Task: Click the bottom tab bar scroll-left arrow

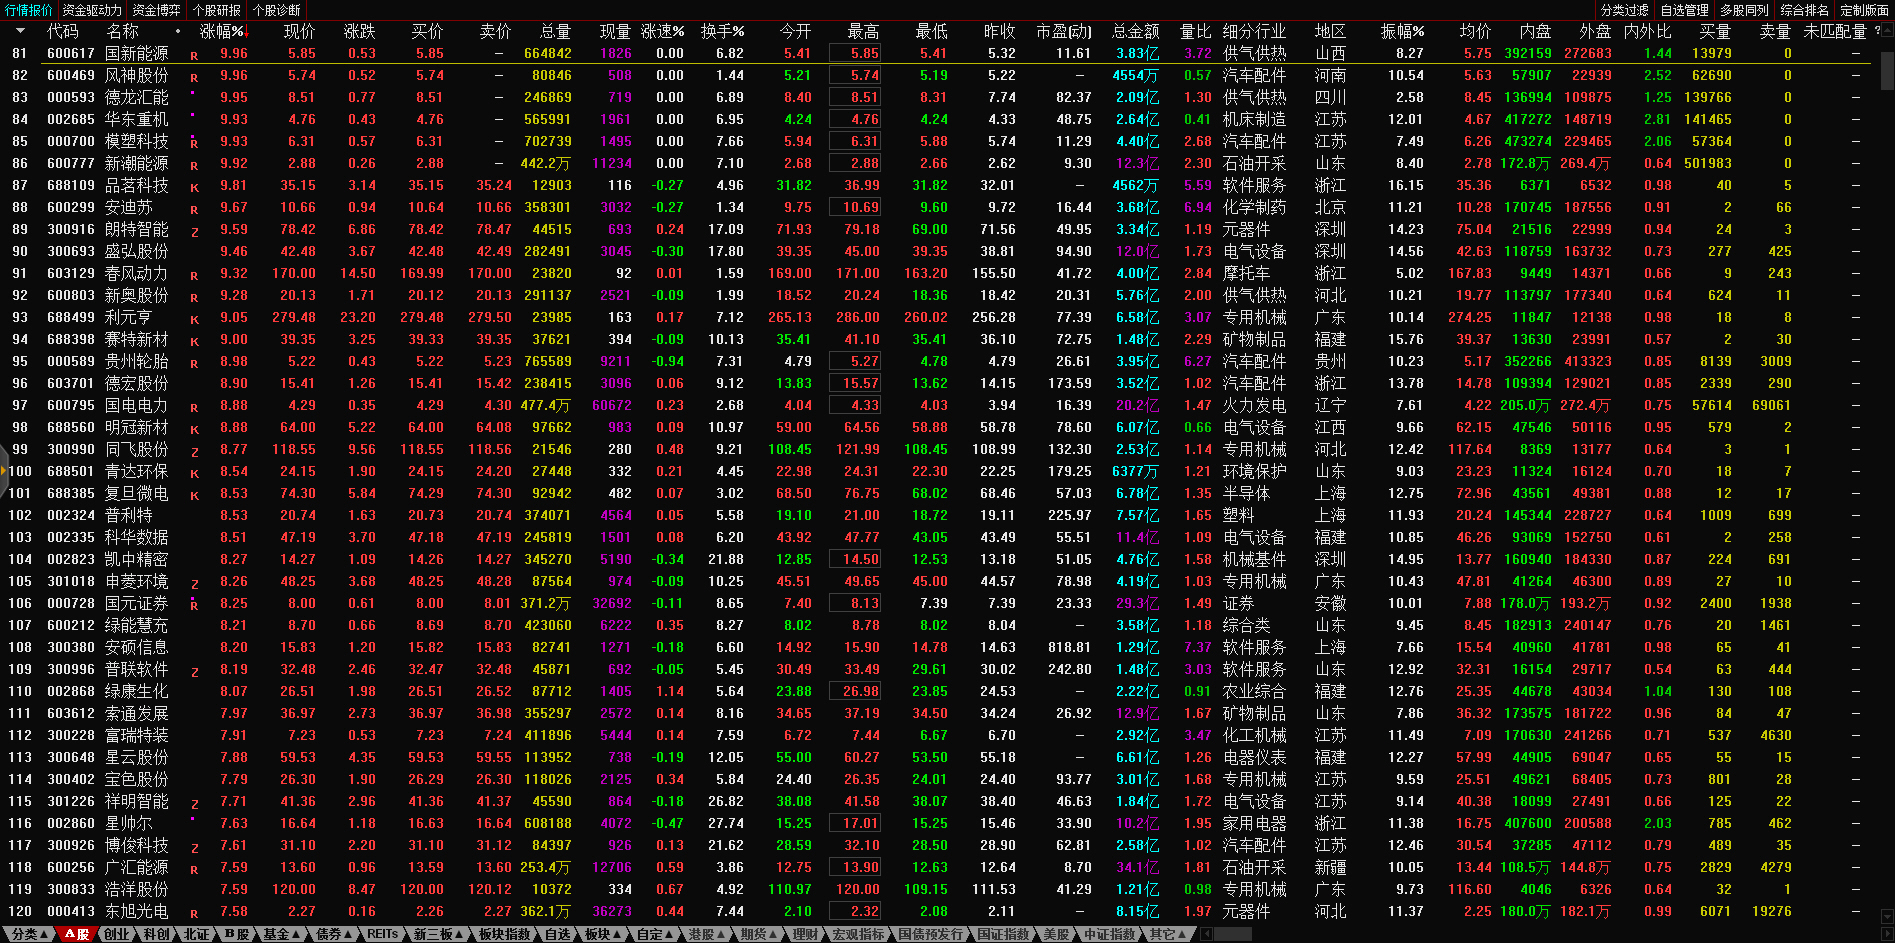Action: 1207,934
